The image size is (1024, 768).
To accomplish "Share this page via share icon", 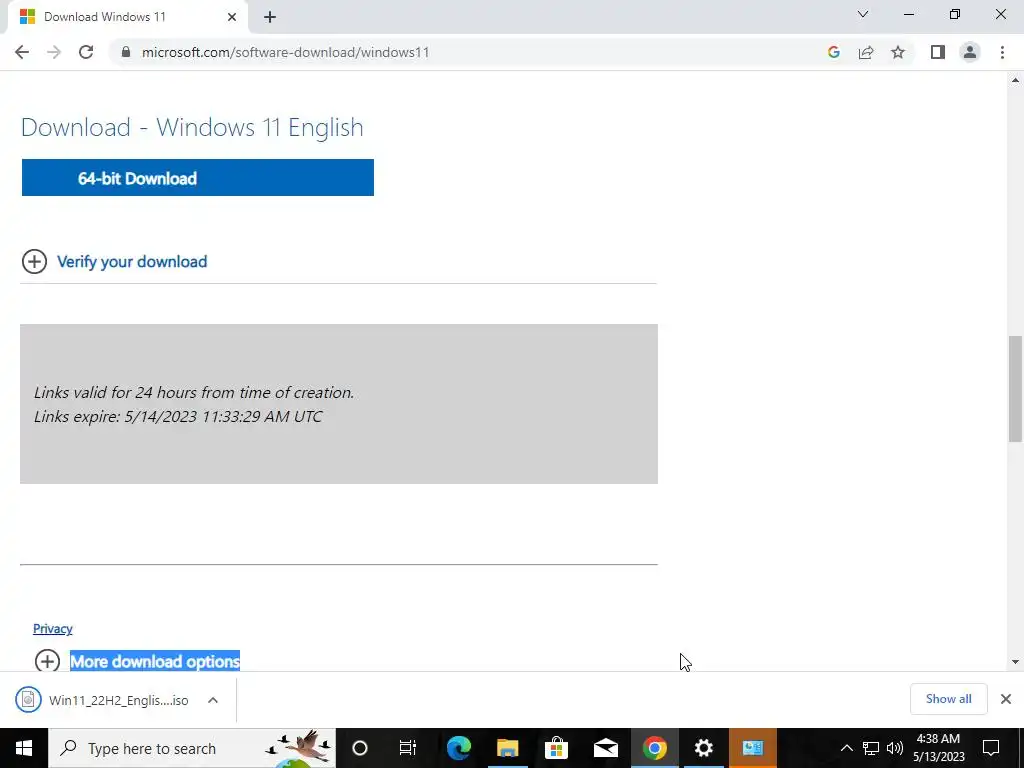I will (866, 52).
